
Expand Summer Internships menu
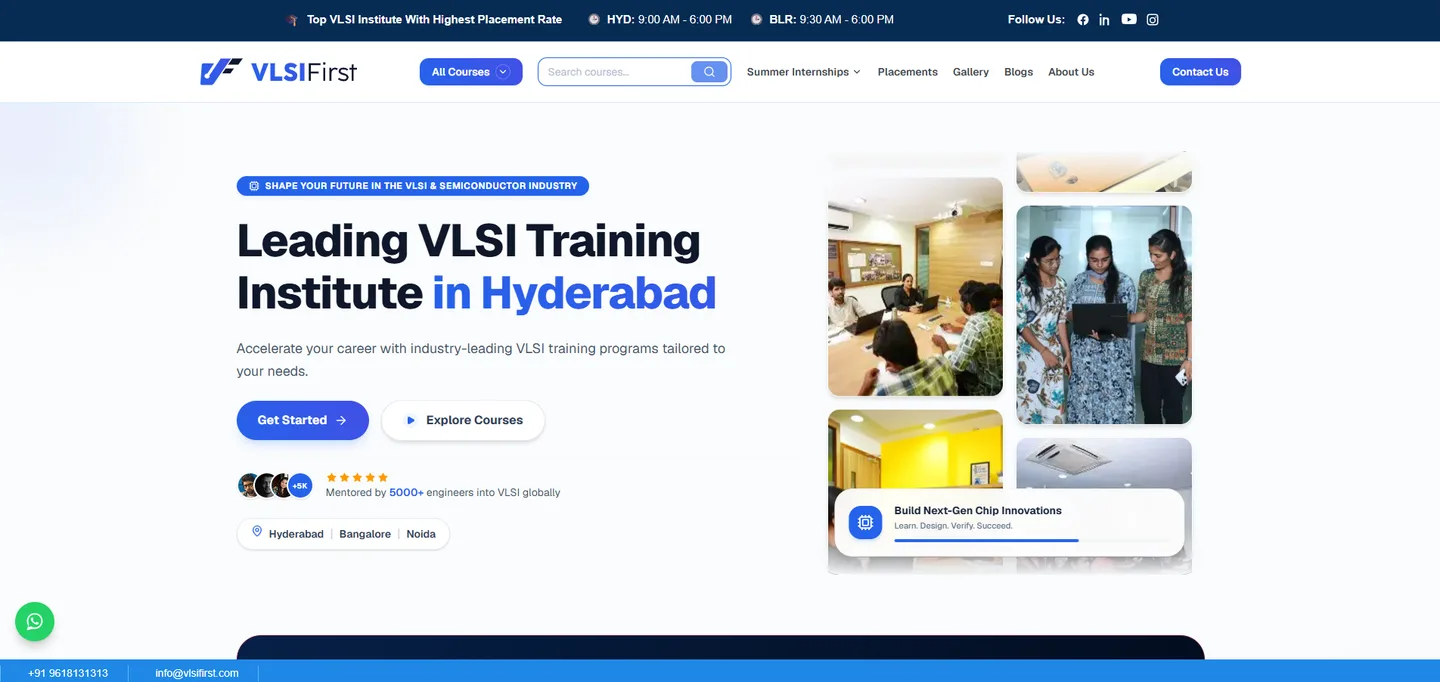[x=804, y=72]
